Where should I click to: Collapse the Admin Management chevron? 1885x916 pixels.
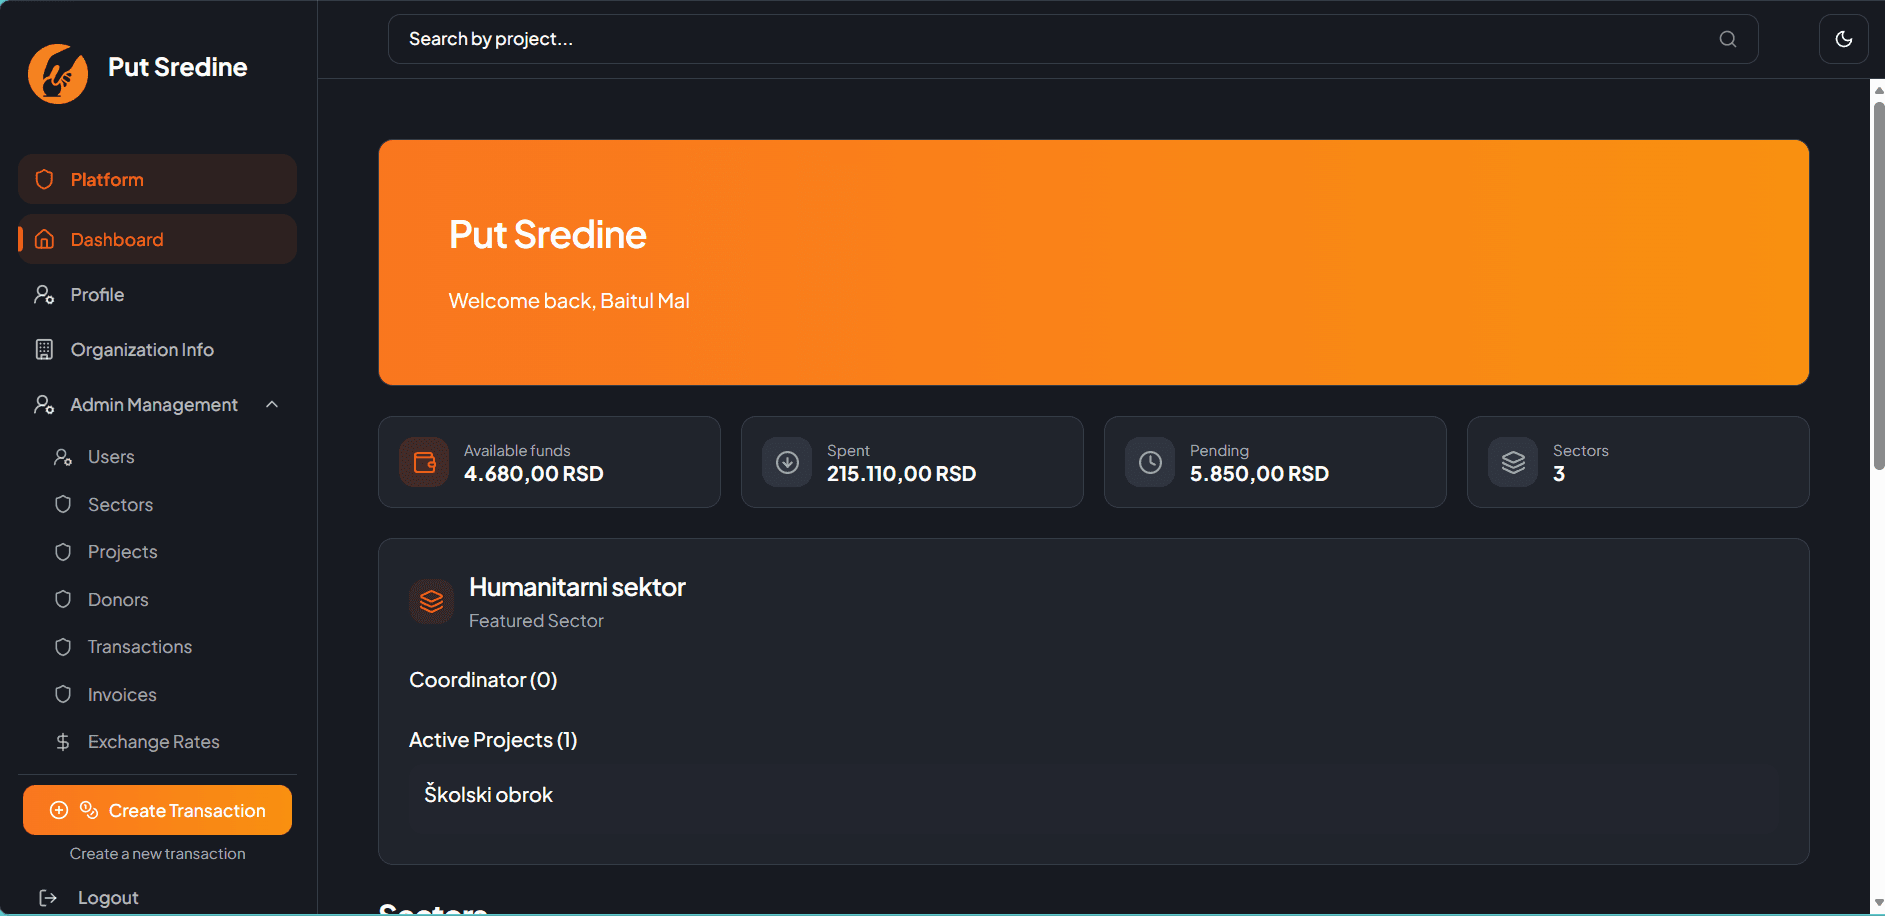(272, 404)
